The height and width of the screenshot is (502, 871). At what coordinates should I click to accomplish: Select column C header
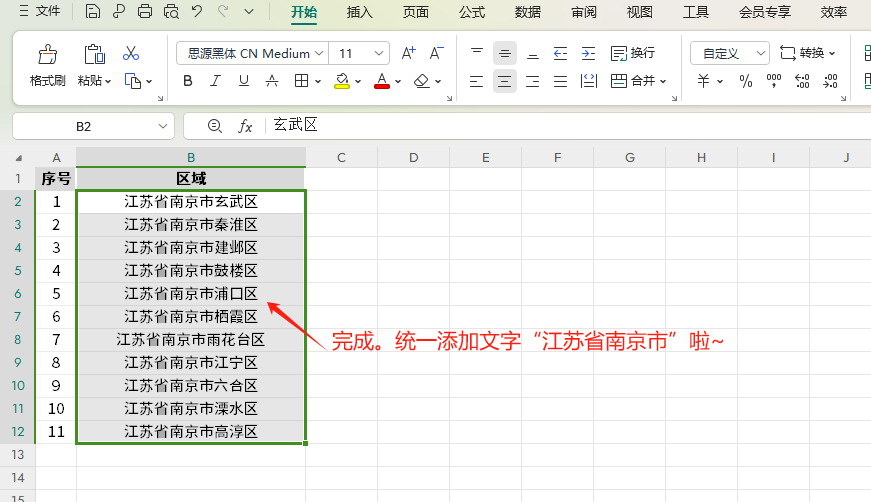pos(341,158)
